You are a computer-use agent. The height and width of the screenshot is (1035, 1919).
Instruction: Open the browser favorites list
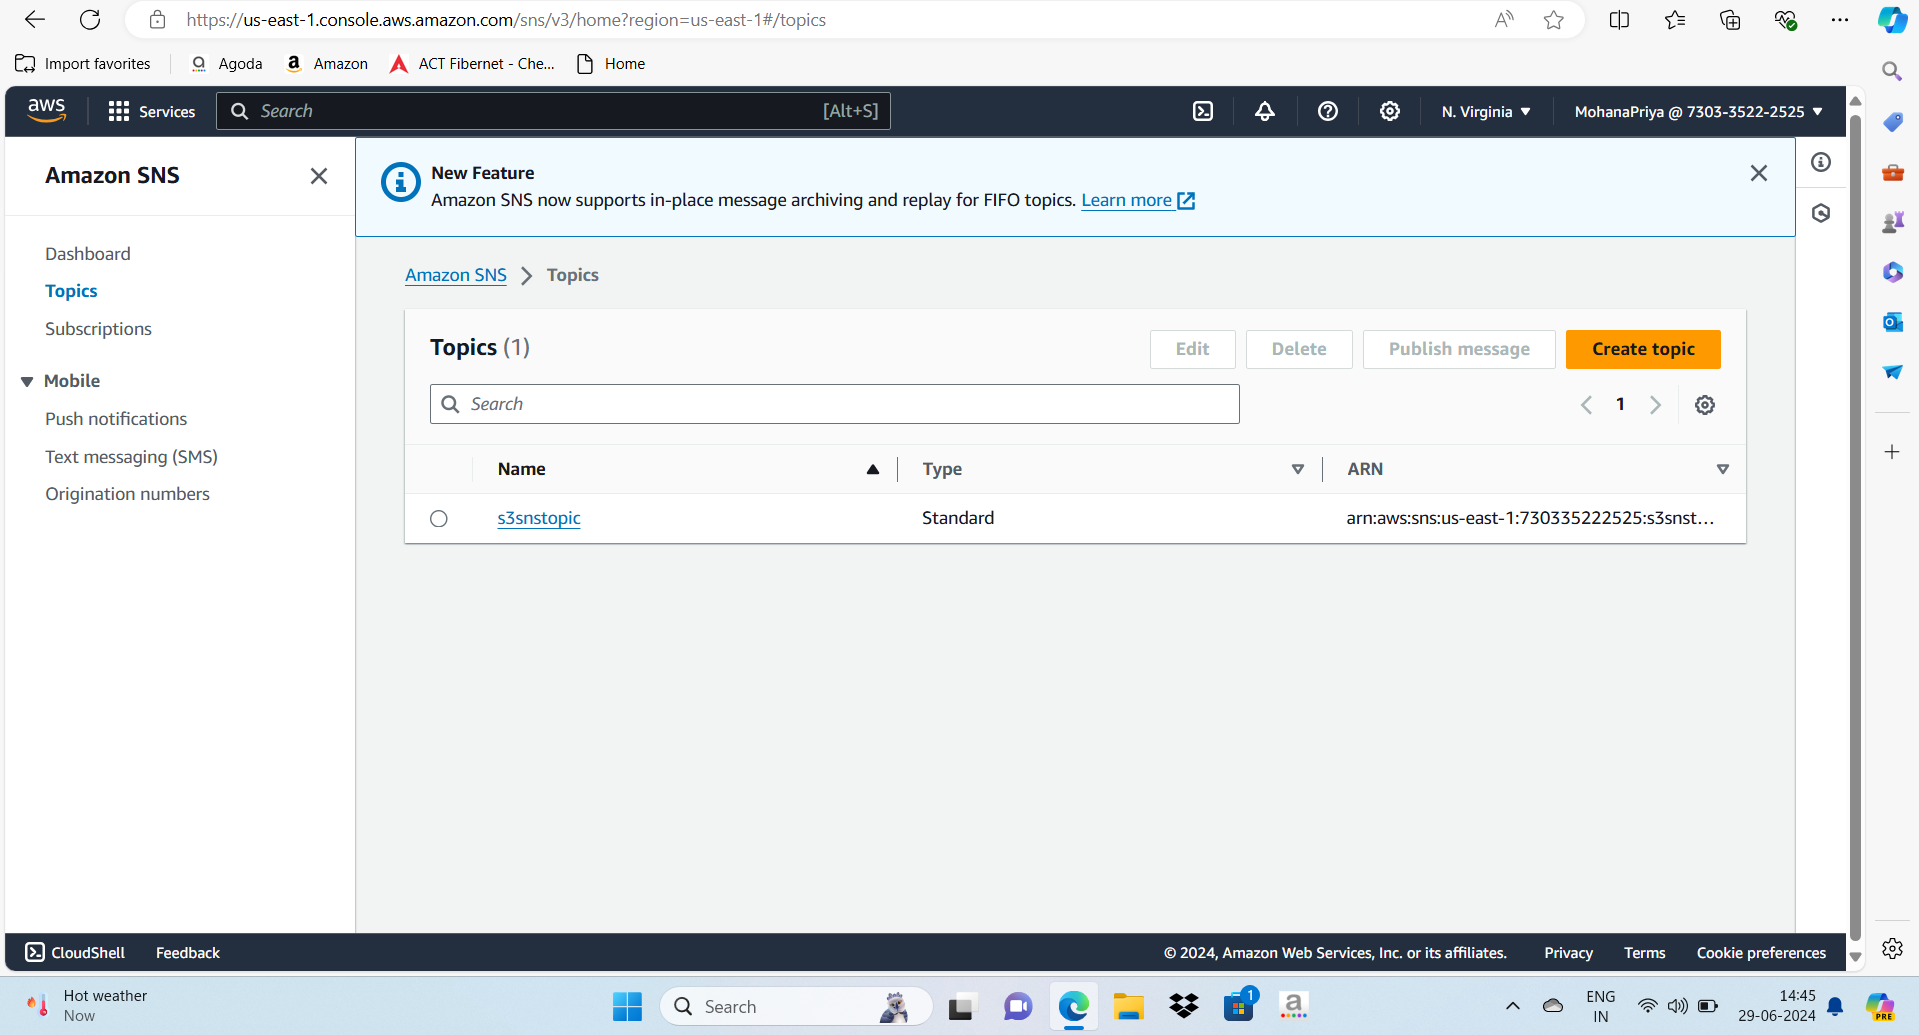[1675, 20]
